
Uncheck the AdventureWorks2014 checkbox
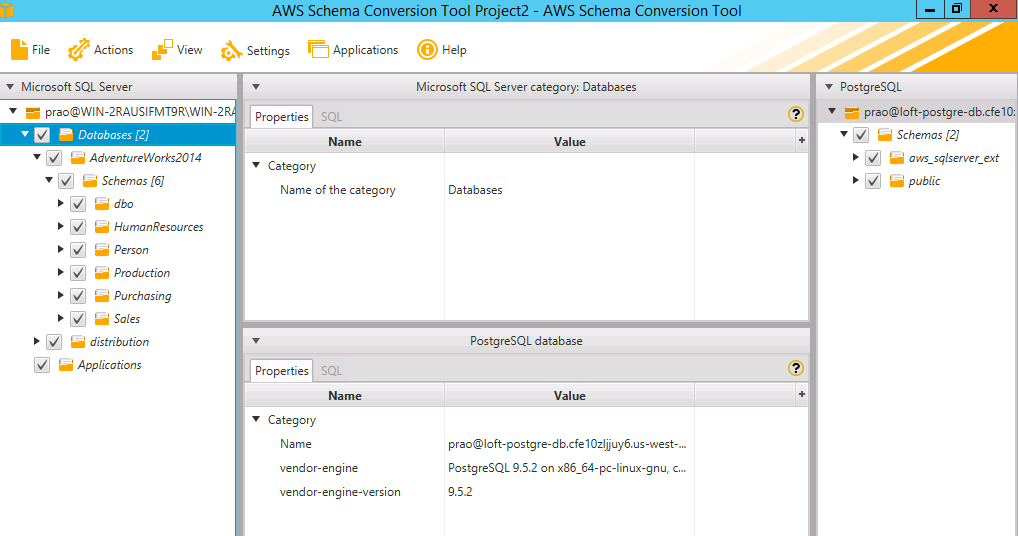[54, 158]
